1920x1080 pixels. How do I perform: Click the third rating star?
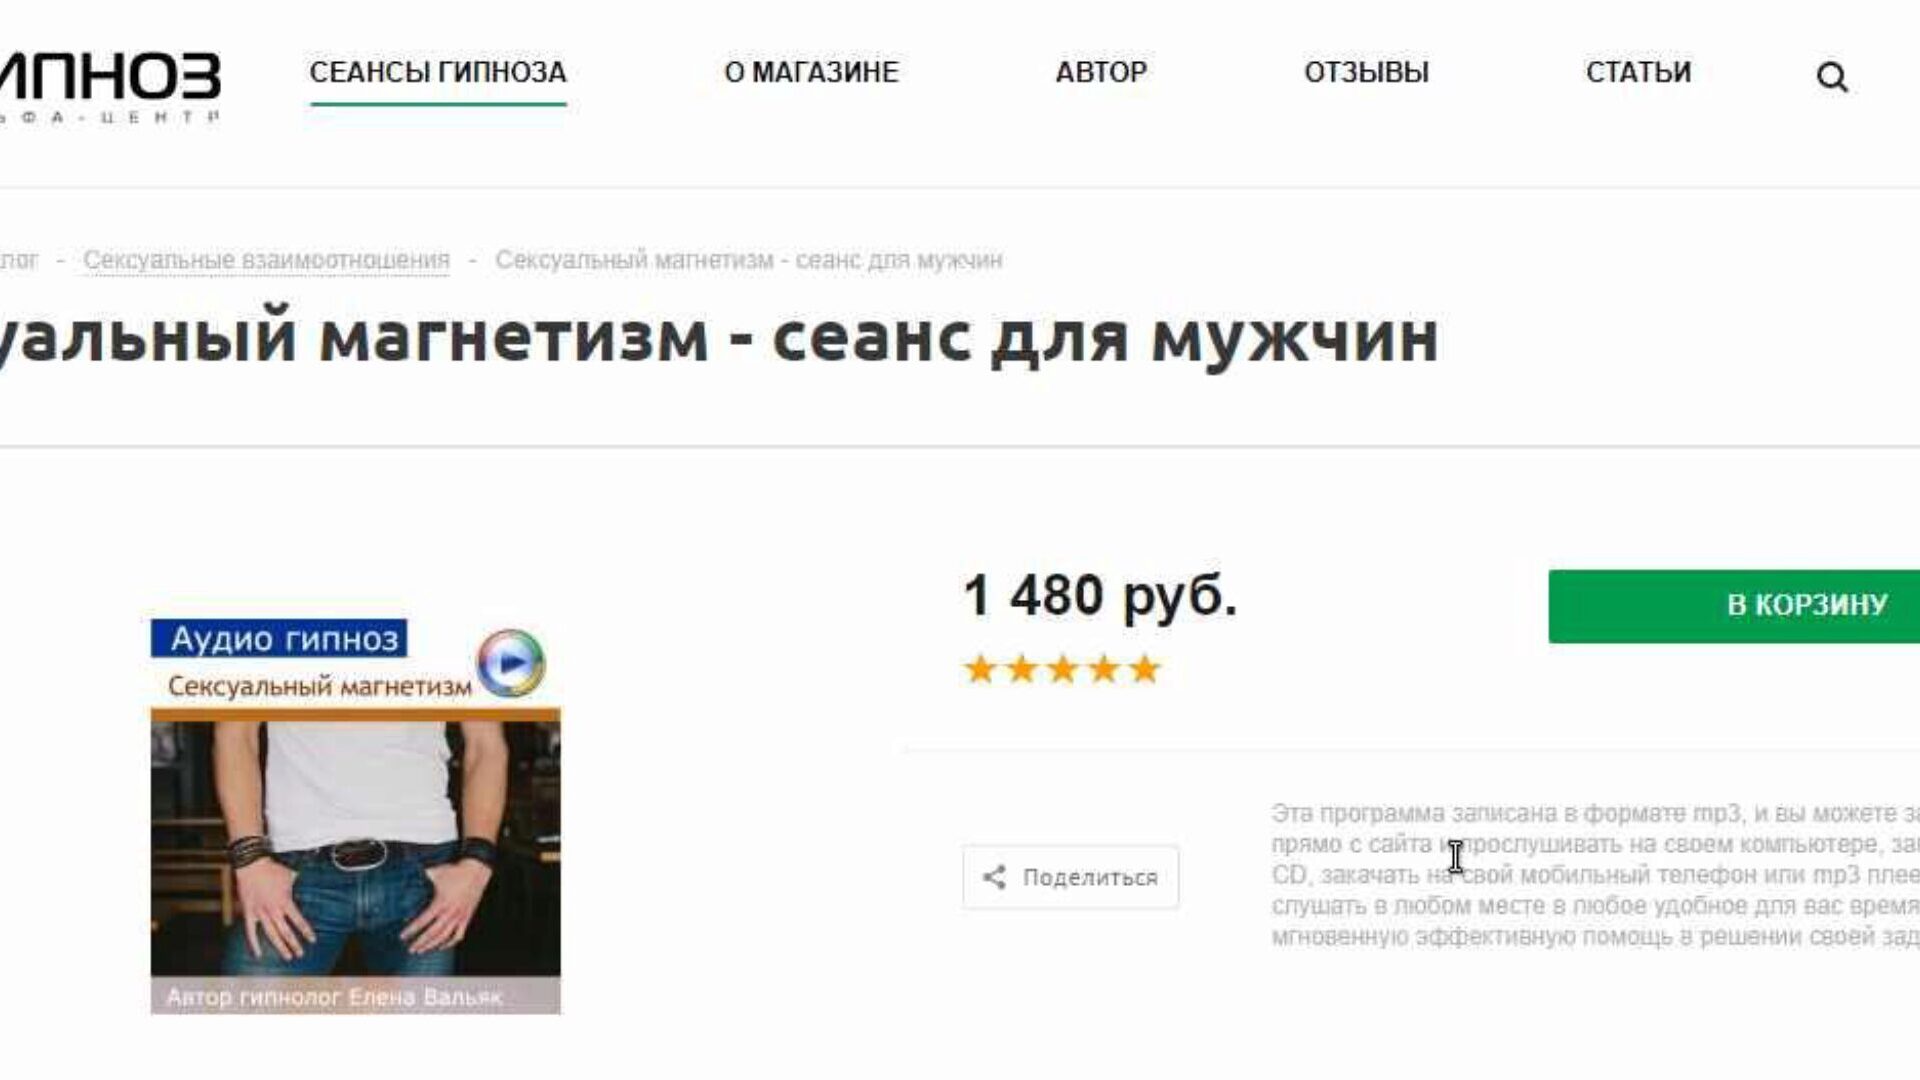[x=1062, y=669]
